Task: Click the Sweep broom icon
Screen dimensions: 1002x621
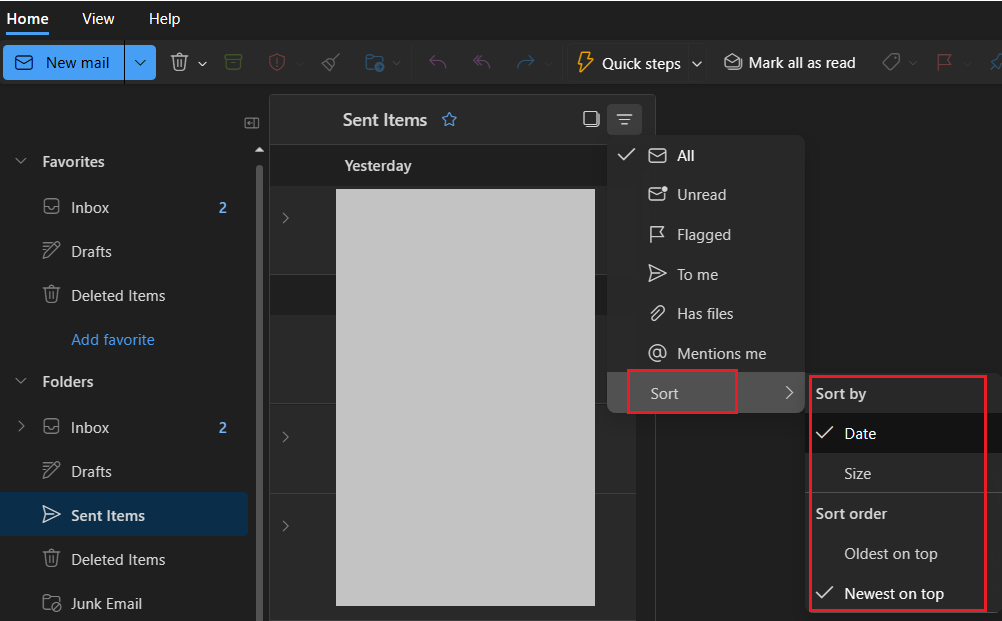Action: [x=330, y=63]
